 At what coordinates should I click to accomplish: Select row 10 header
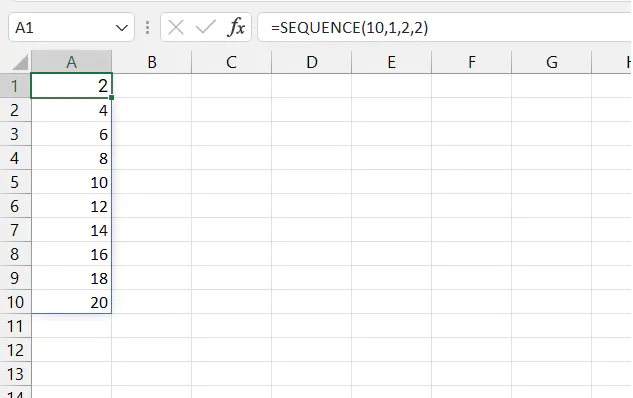point(15,302)
